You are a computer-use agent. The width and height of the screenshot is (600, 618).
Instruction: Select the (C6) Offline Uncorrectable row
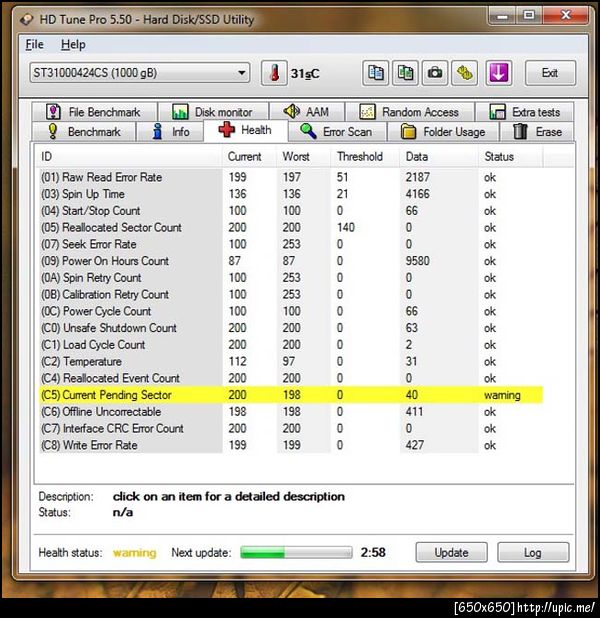[291, 412]
